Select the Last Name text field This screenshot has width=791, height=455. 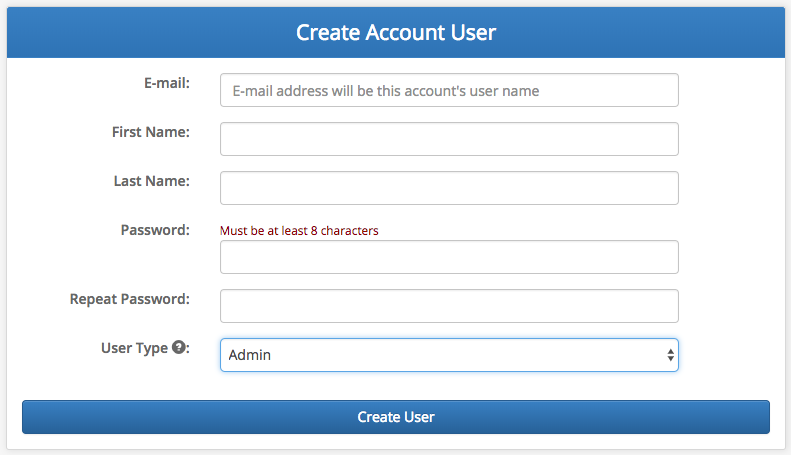pyautogui.click(x=449, y=188)
